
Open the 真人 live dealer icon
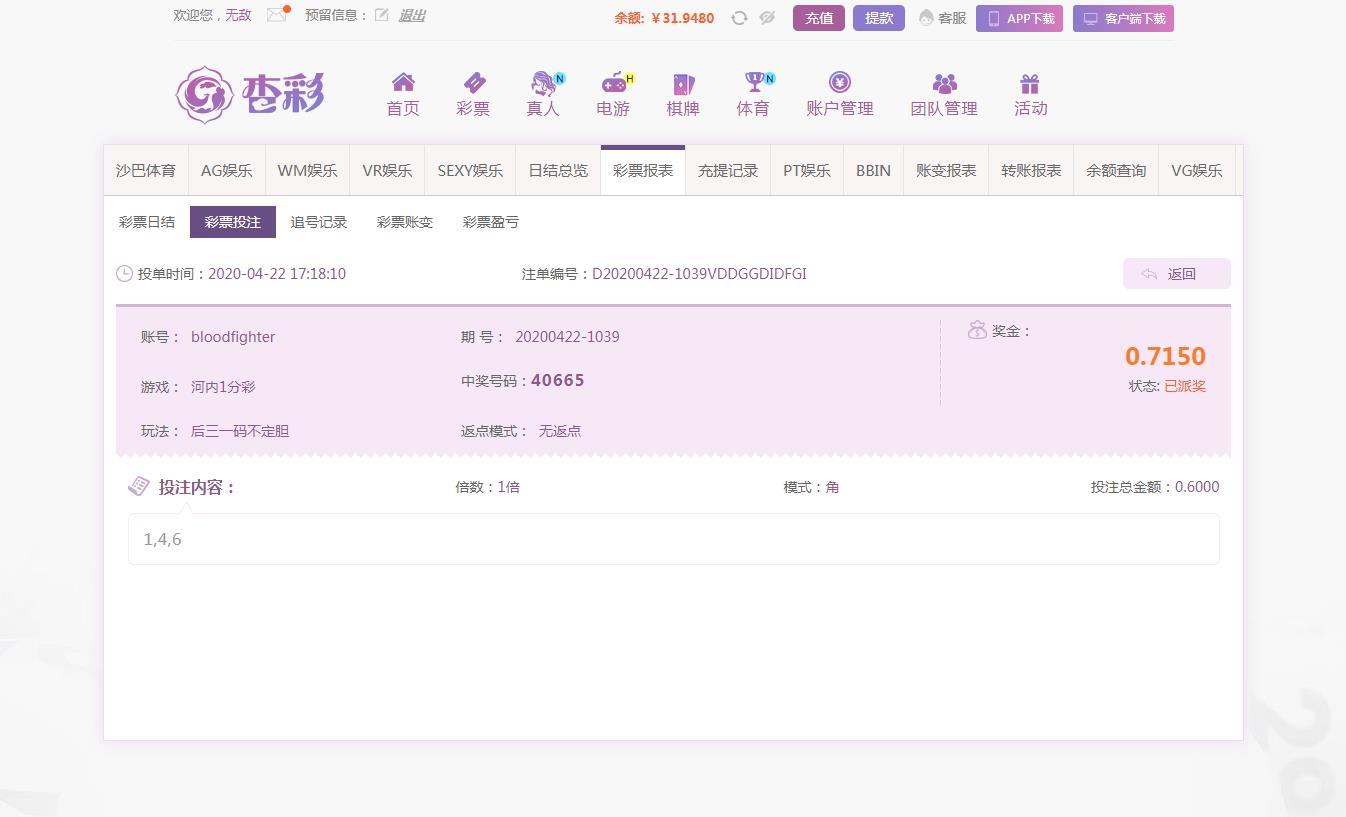point(543,83)
